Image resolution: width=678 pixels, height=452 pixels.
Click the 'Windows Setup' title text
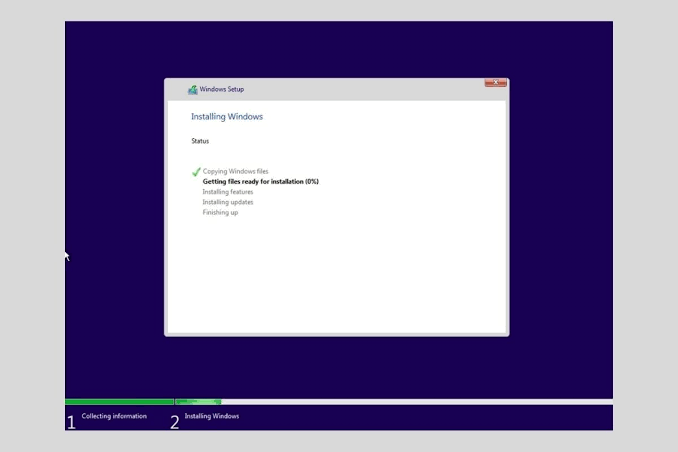[x=222, y=89]
